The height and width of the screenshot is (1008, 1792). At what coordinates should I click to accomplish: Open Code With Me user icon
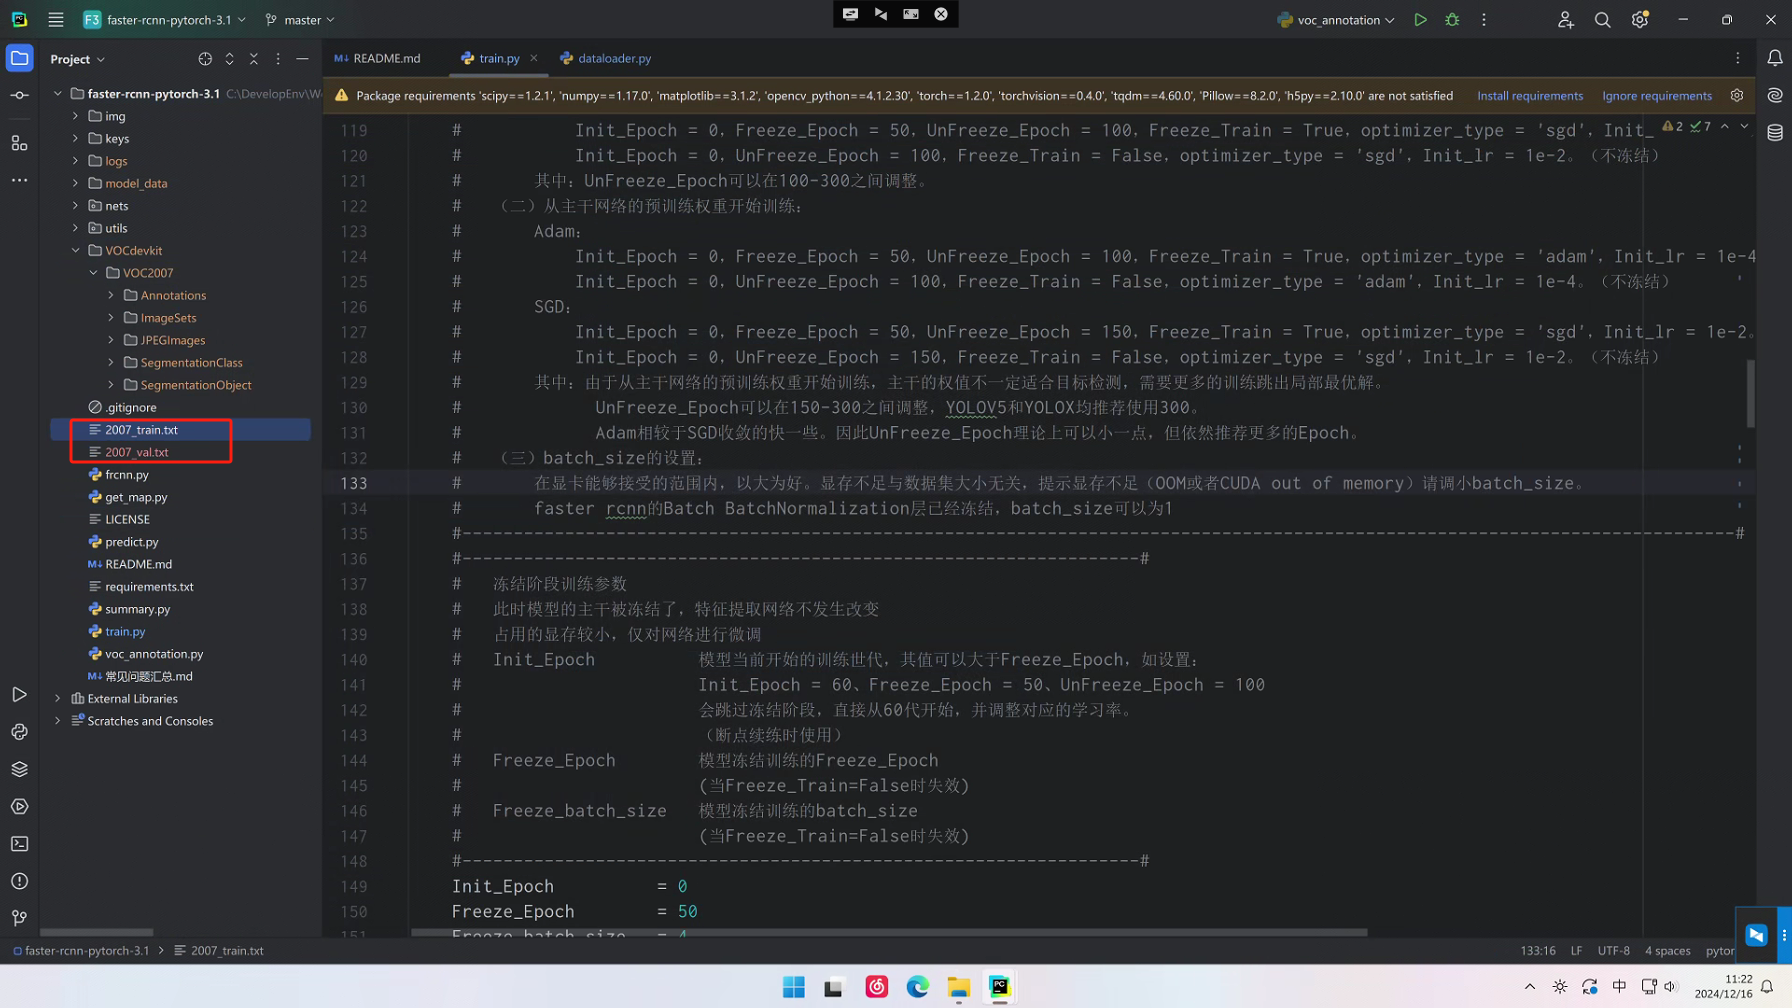[1566, 20]
